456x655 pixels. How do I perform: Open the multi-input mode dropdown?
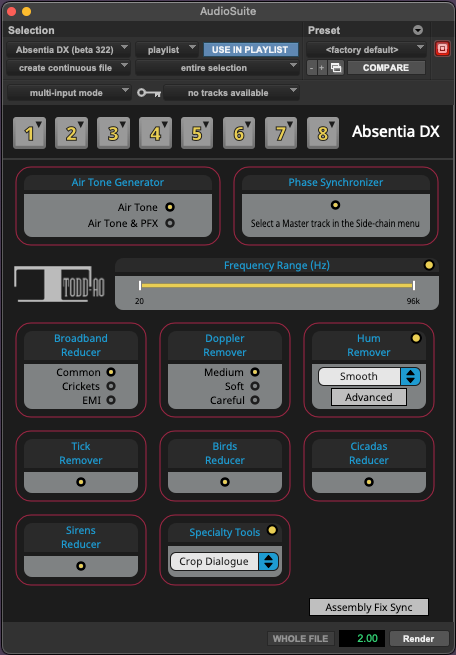point(69,93)
